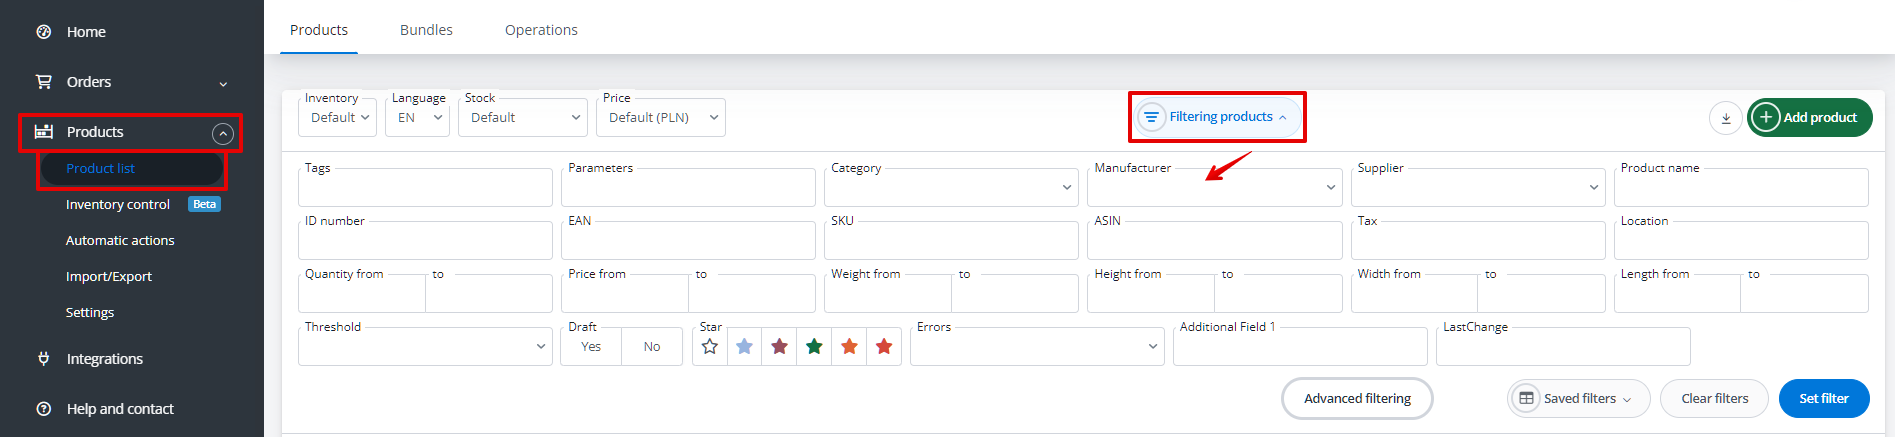
Task: Click the filter lines icon beside Filtering products
Action: point(1151,117)
